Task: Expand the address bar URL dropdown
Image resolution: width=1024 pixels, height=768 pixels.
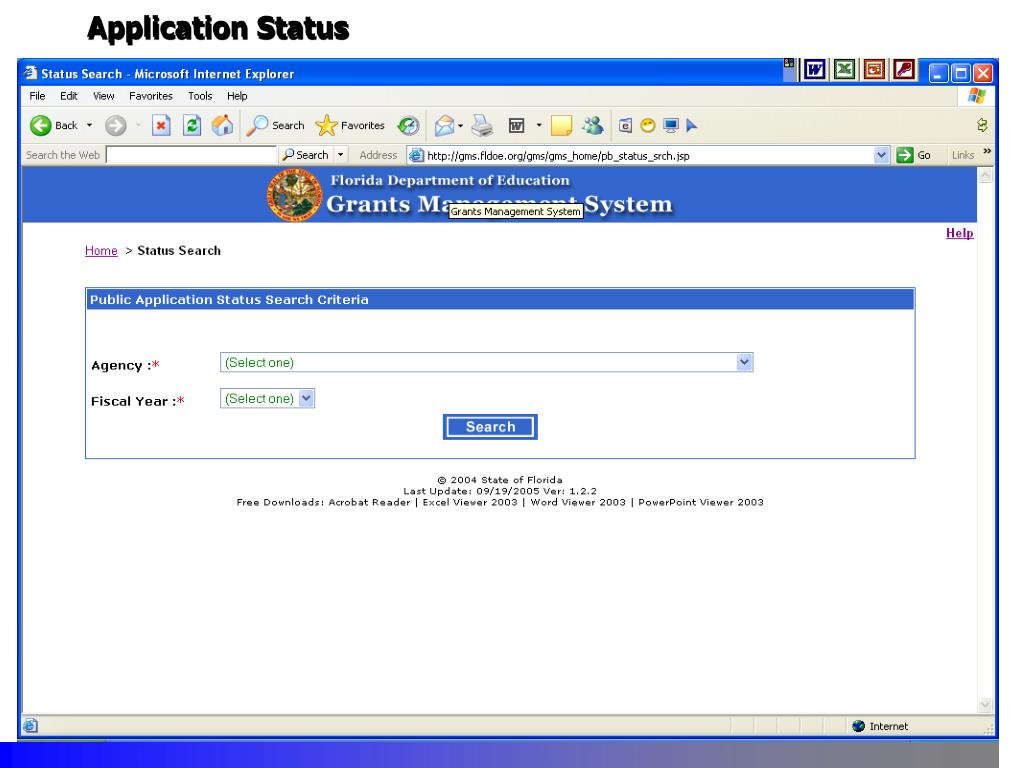Action: [880, 156]
